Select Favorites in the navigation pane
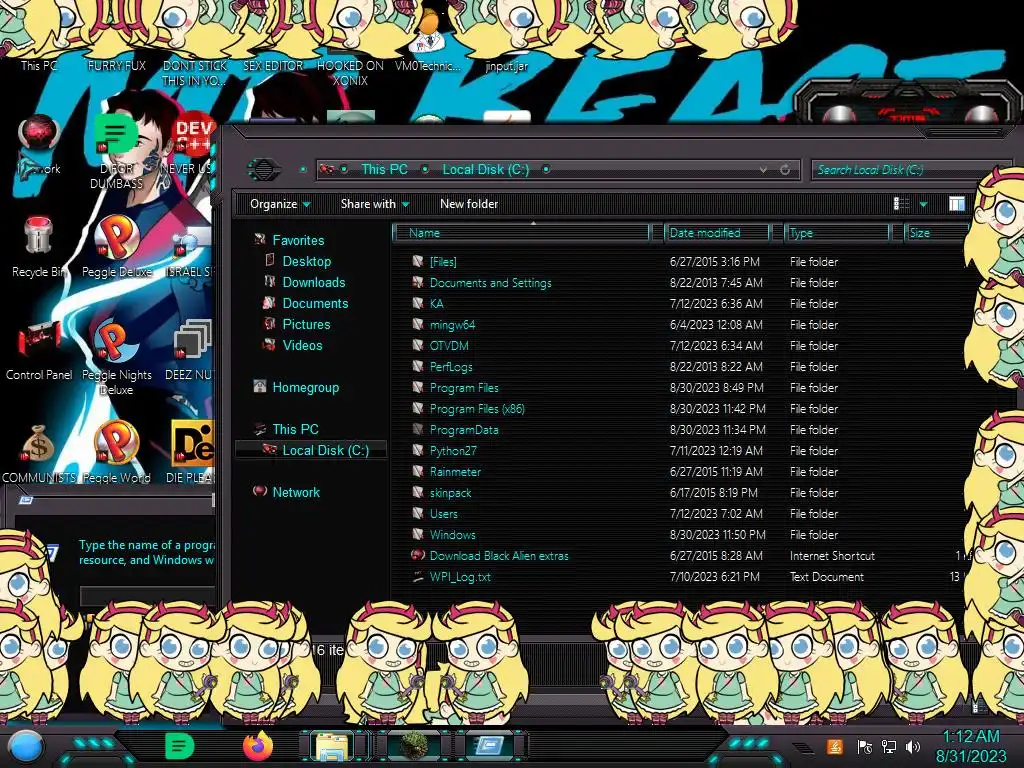This screenshot has width=1024, height=768. (298, 240)
